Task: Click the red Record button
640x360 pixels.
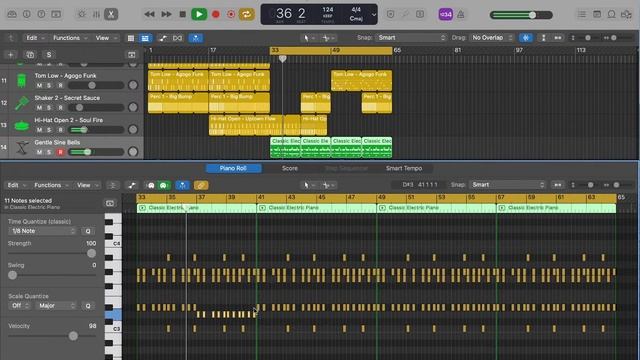Action: (216, 14)
